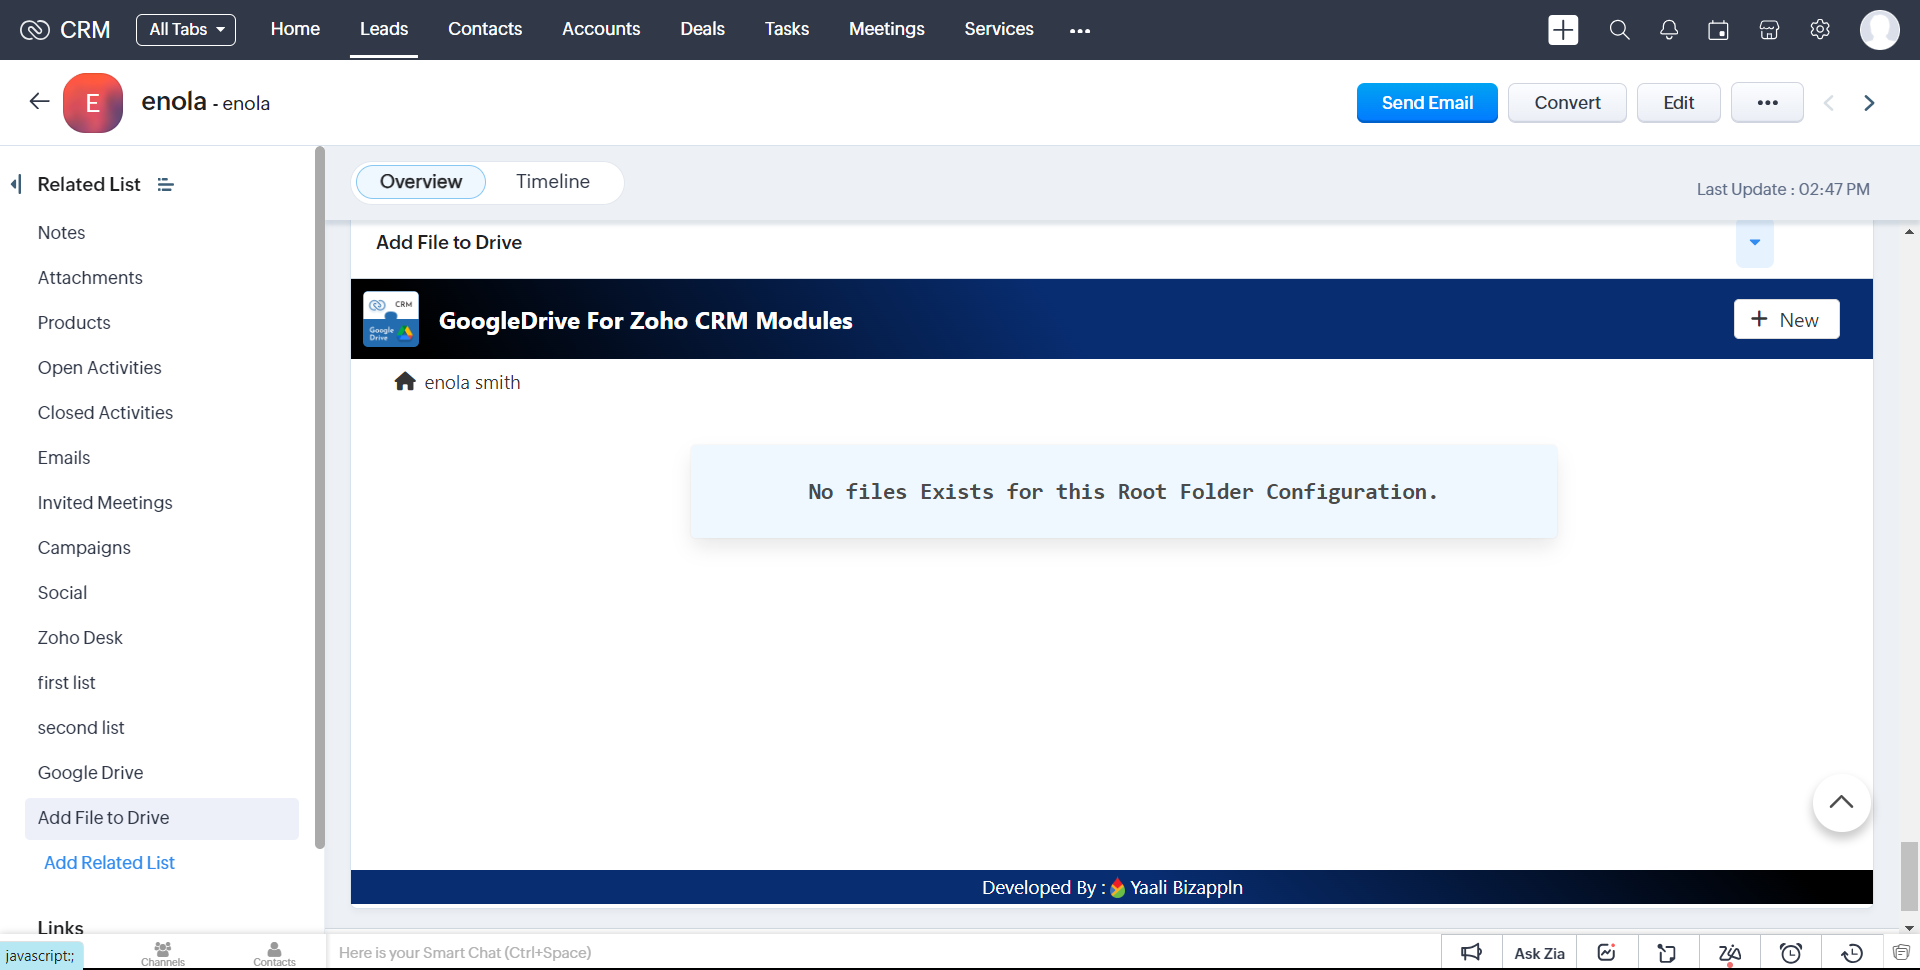Expand the All Tabs dropdown
This screenshot has height=970, width=1920.
click(186, 30)
